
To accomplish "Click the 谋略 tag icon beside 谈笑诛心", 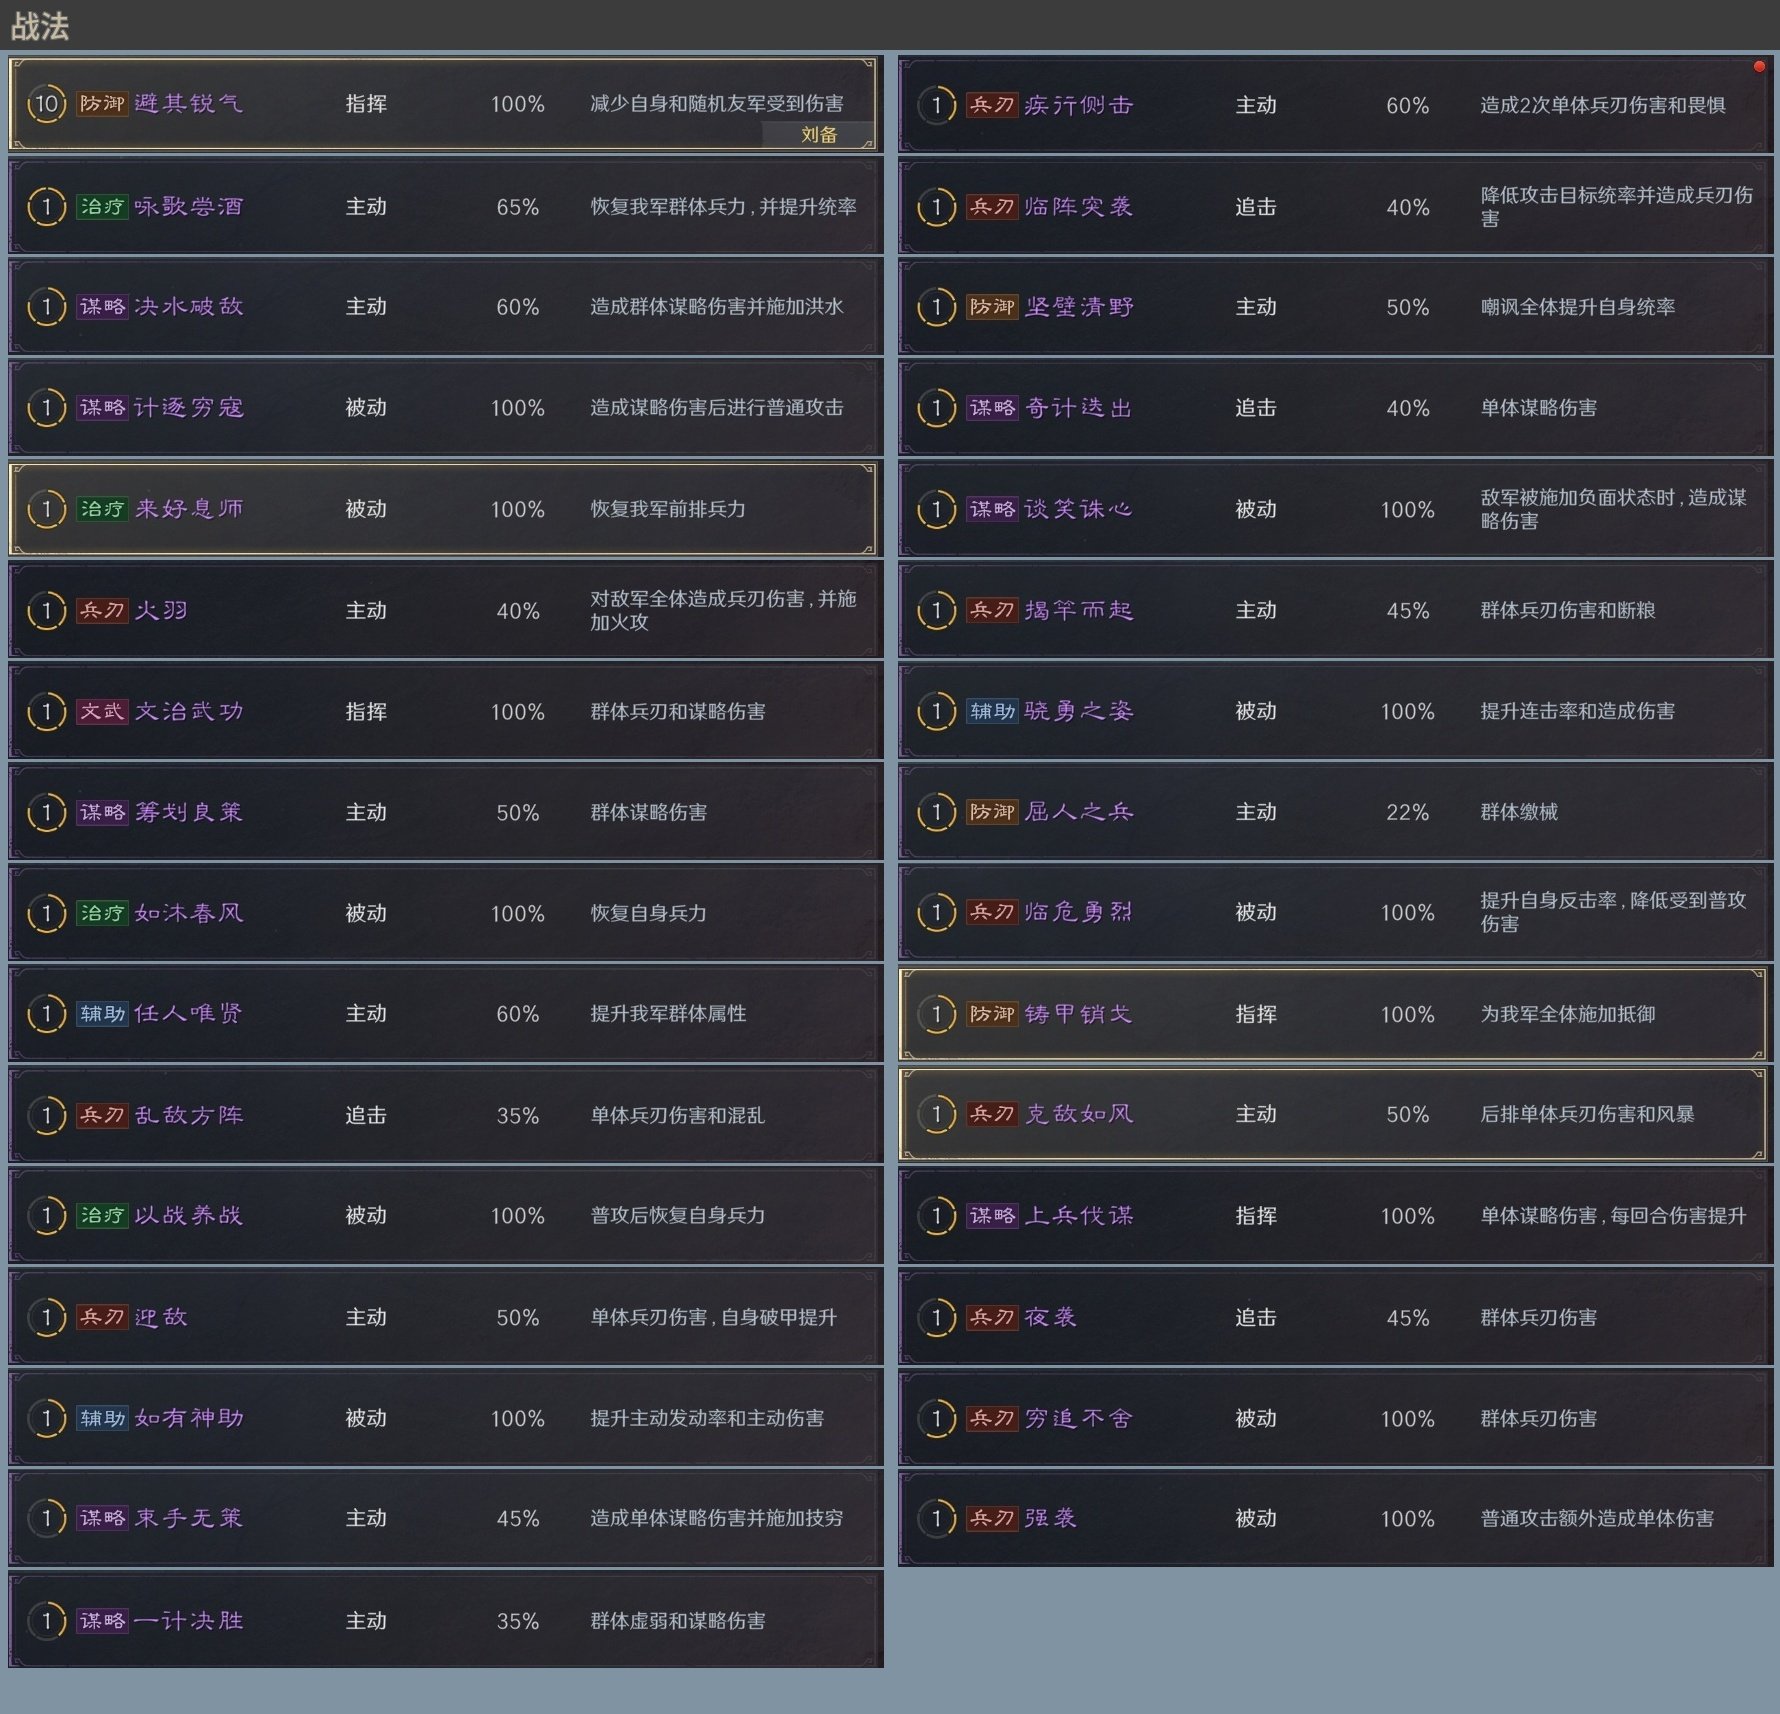I will point(993,510).
